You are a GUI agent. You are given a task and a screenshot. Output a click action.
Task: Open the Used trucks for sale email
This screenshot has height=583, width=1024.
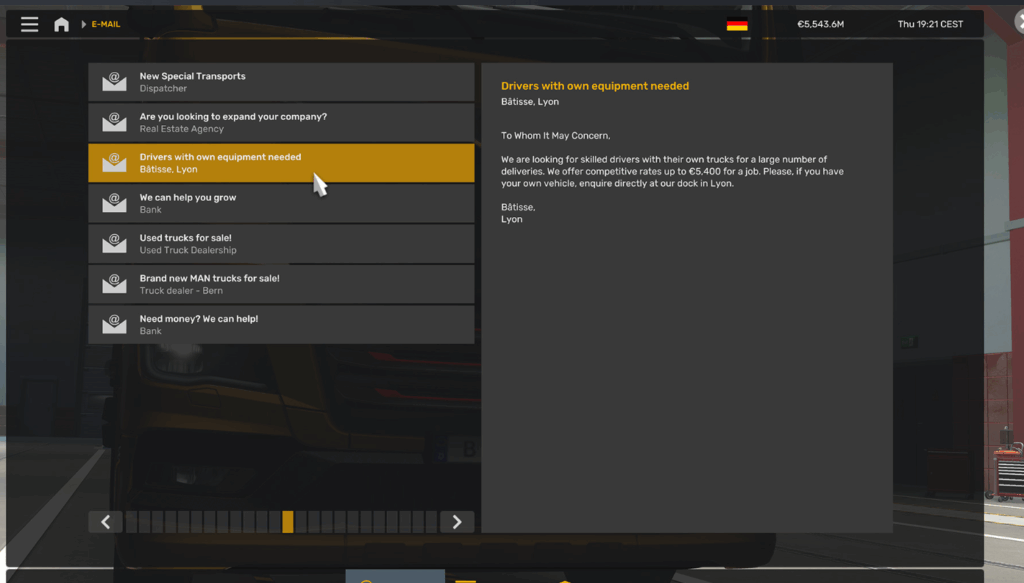[281, 244]
